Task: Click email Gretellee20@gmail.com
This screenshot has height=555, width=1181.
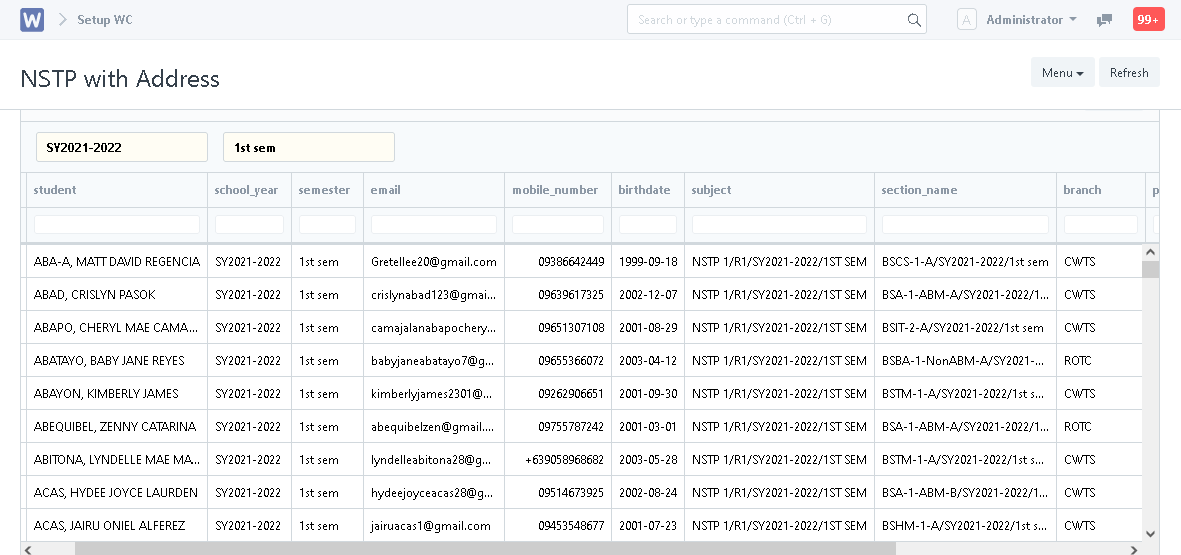Action: click(434, 262)
